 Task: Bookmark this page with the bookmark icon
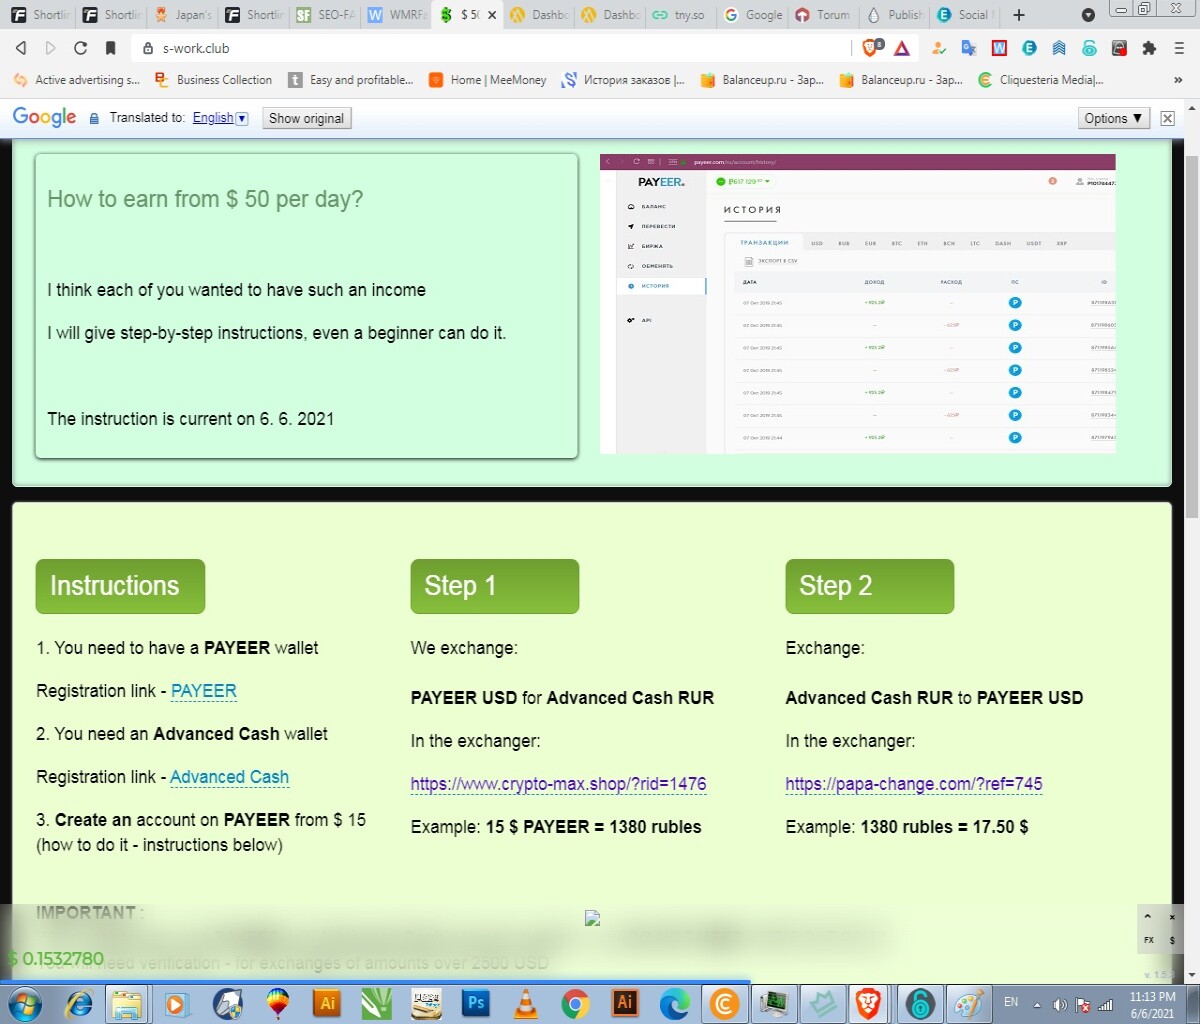pyautogui.click(x=111, y=47)
